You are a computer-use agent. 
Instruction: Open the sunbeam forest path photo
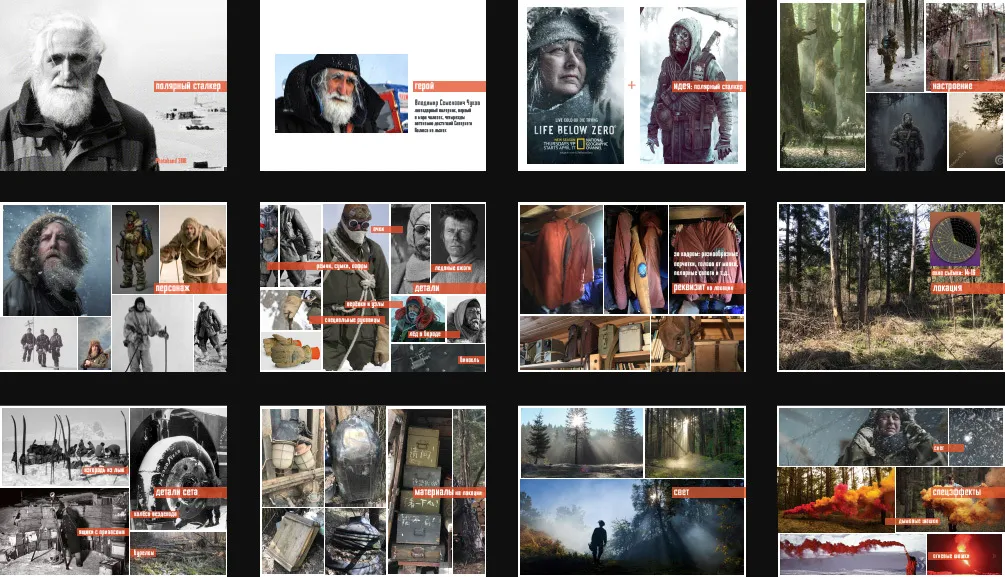(x=695, y=442)
